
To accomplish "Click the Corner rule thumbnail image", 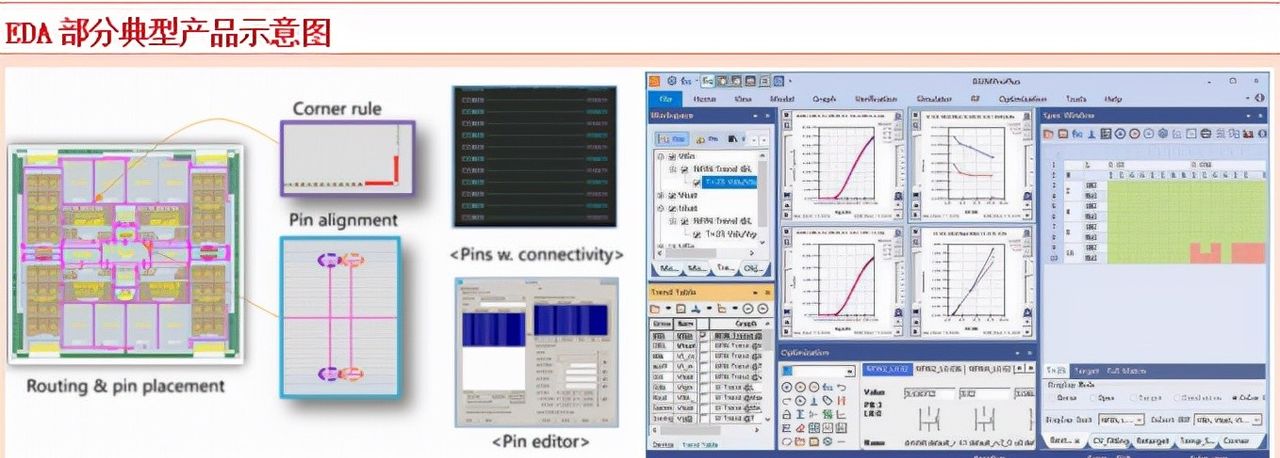I will point(347,158).
